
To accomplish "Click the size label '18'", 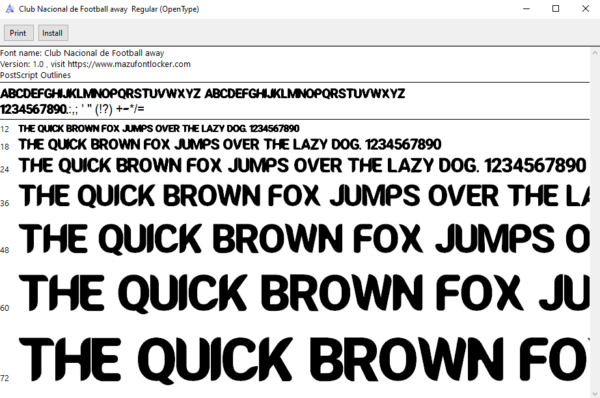I will pyautogui.click(x=5, y=147).
